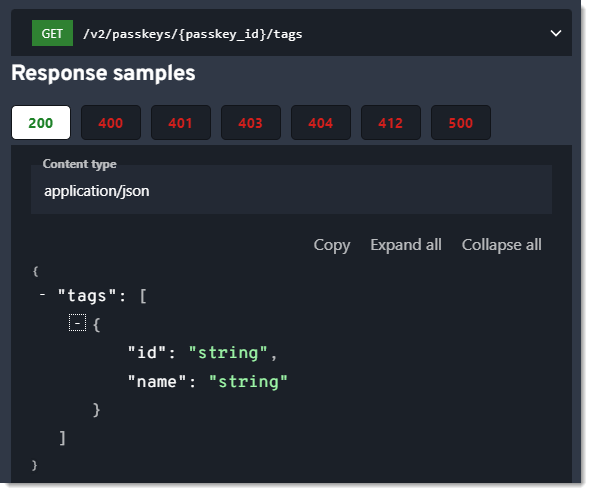The width and height of the screenshot is (591, 493).
Task: Click the "id" key in the JSON
Action: [x=147, y=353]
